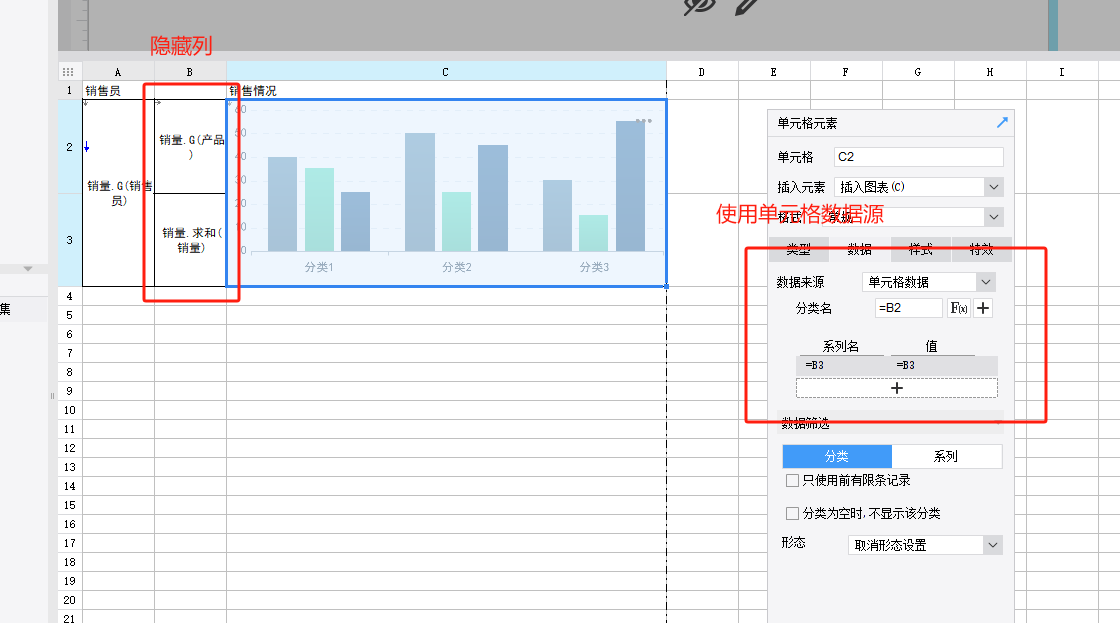Select row 1 header
Screen dimensions: 1120x623
click(69, 91)
